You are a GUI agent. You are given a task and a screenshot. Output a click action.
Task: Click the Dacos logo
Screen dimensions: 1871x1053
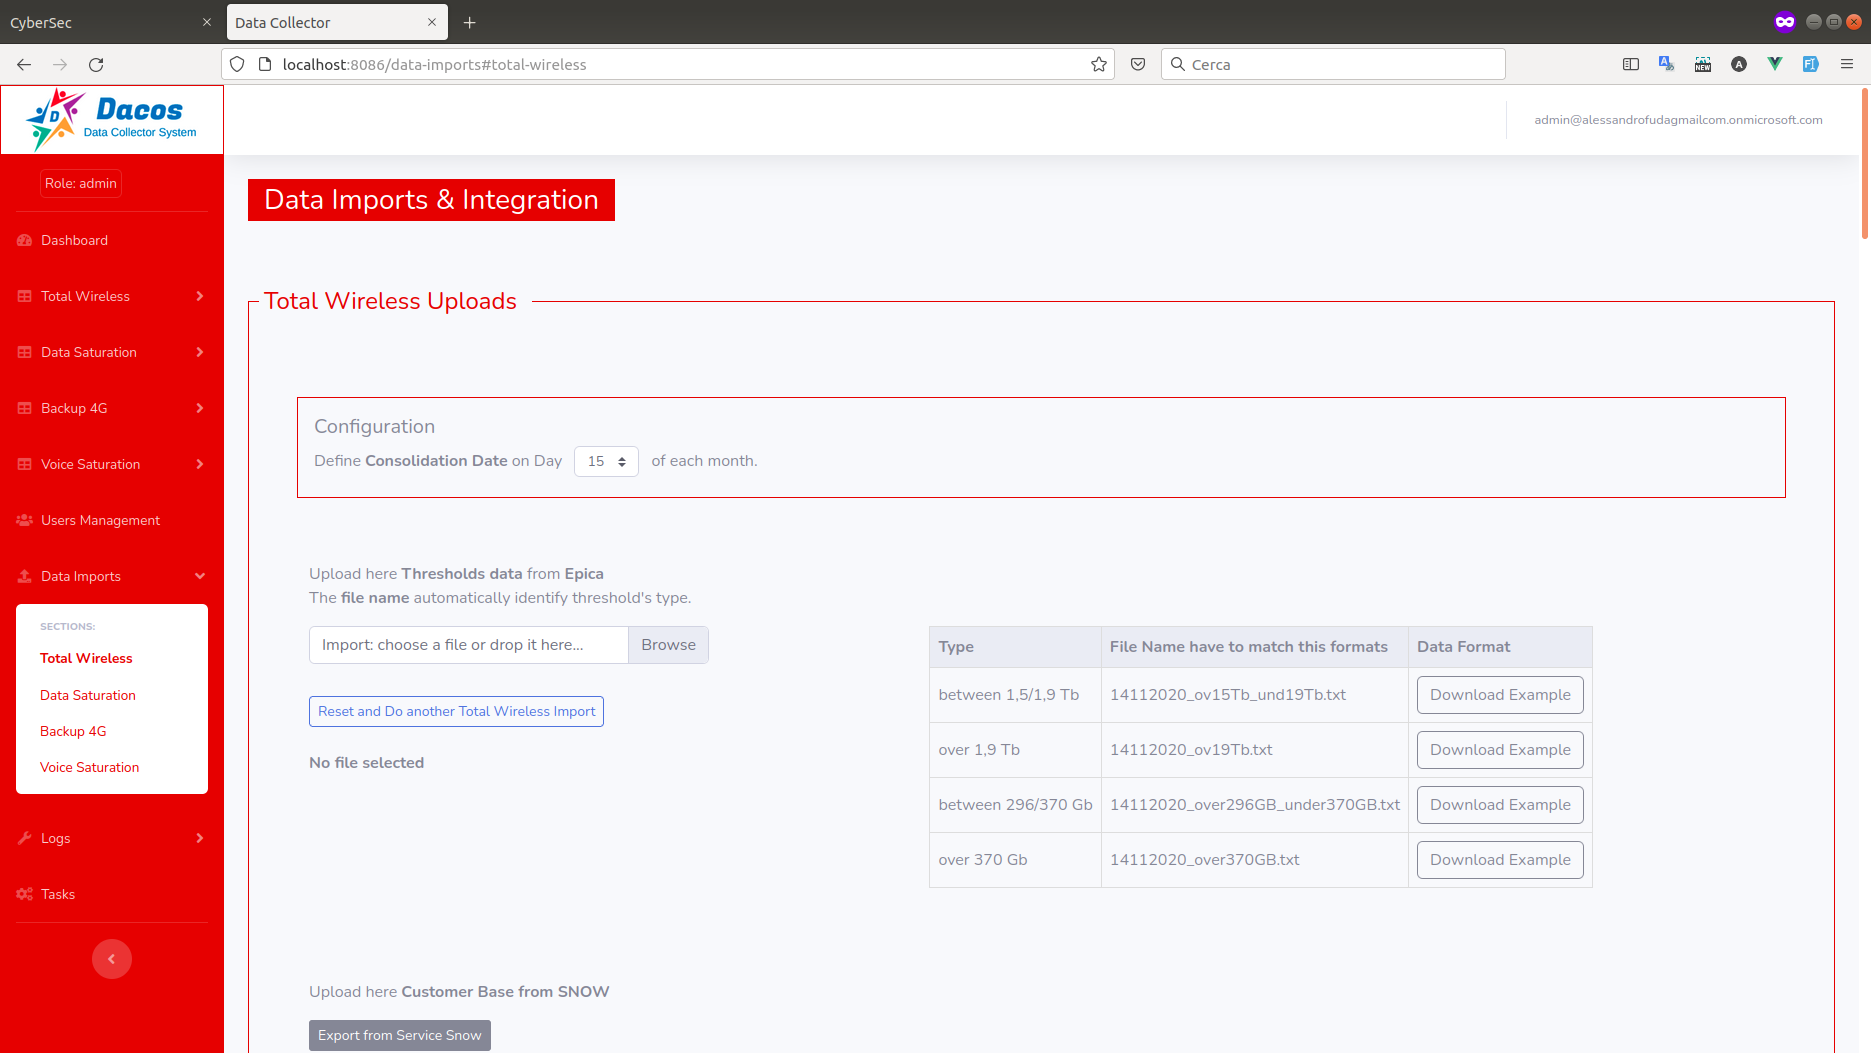(x=111, y=120)
